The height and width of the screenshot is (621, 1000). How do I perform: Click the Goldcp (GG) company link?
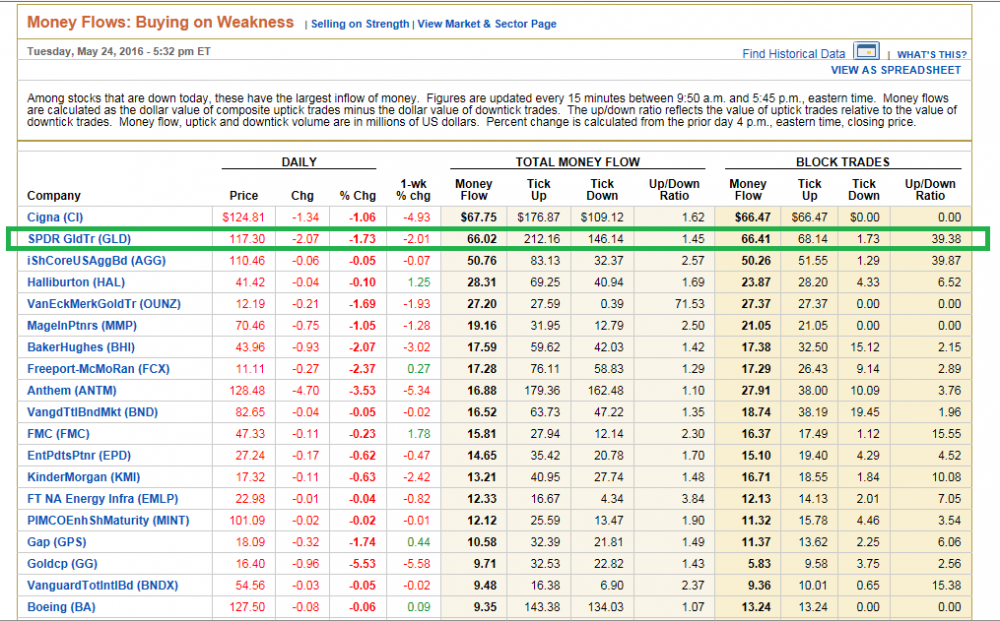62,564
